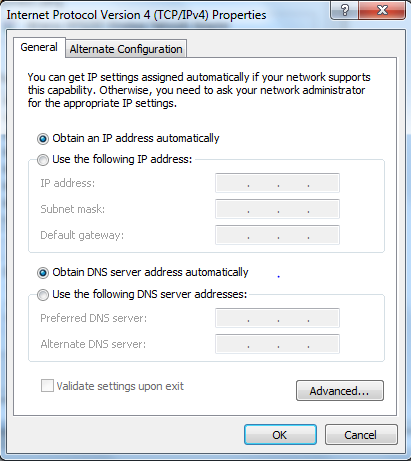The width and height of the screenshot is (411, 461).
Task: Open the Advanced settings button
Action: (340, 391)
